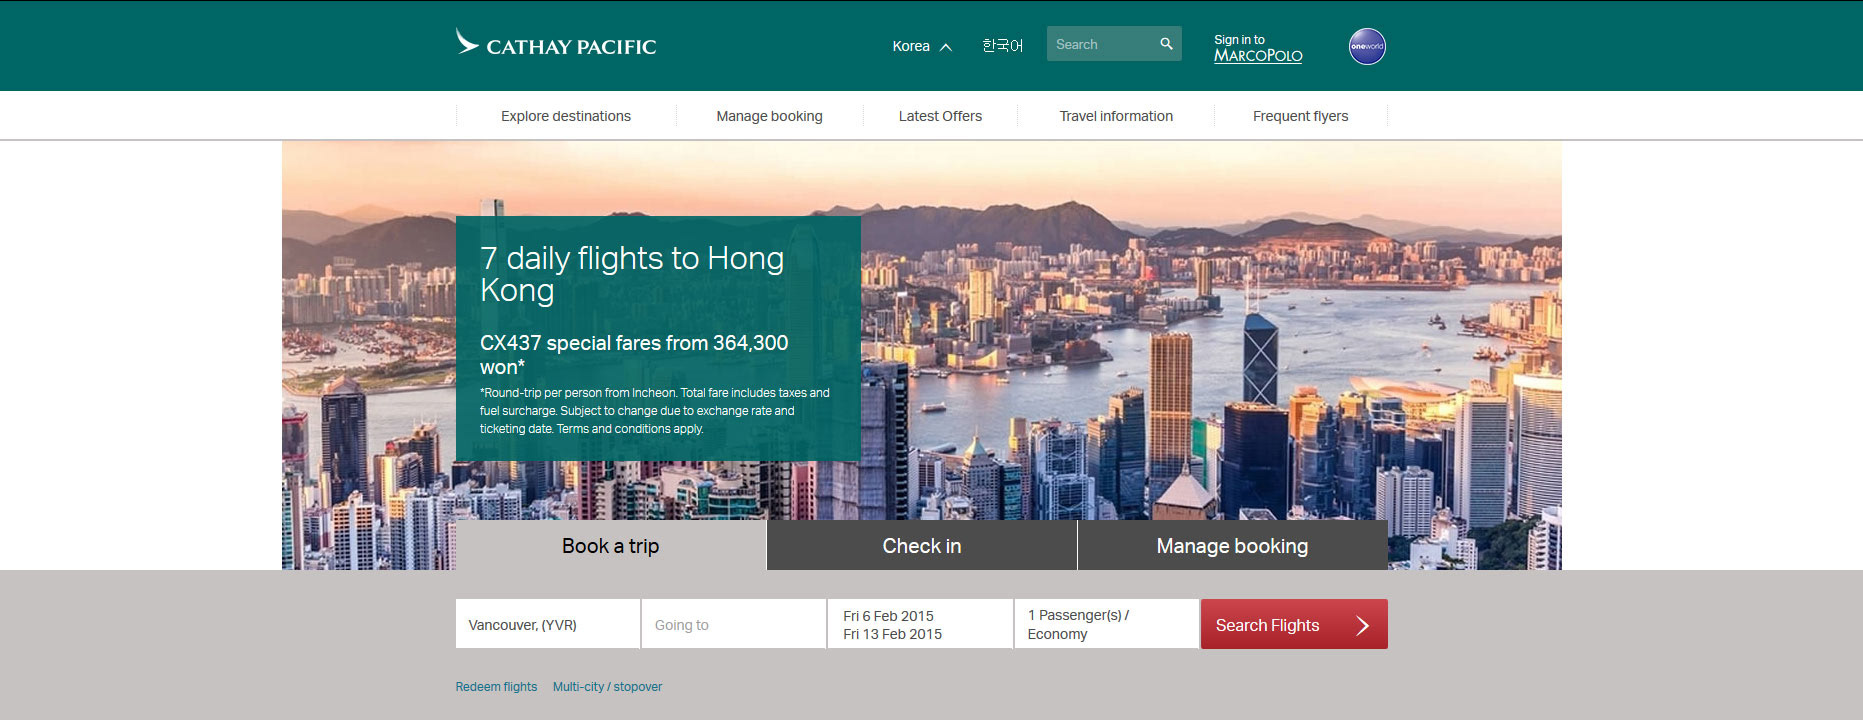Click the Going to destination field
Viewport: 1863px width, 720px height.
pos(734,624)
